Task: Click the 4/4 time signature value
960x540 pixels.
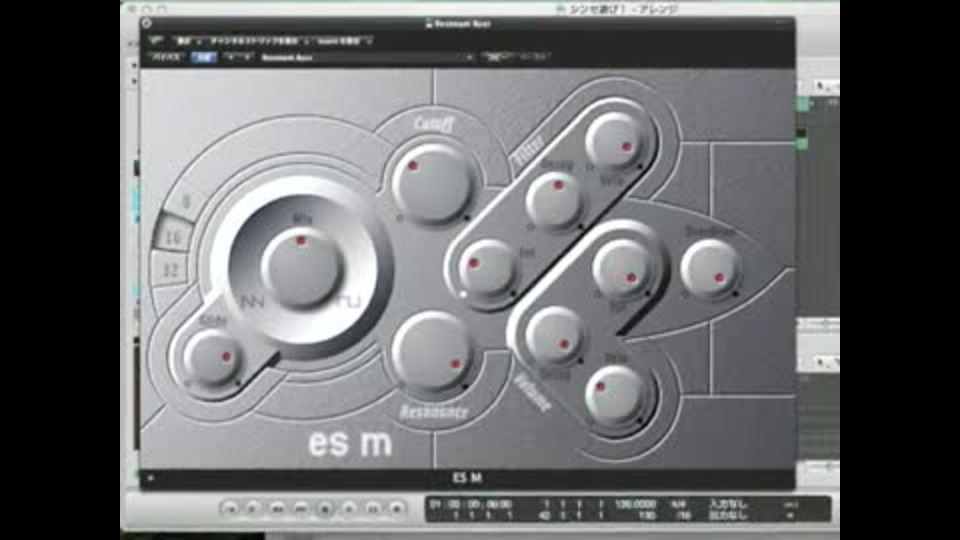Action: pos(678,504)
